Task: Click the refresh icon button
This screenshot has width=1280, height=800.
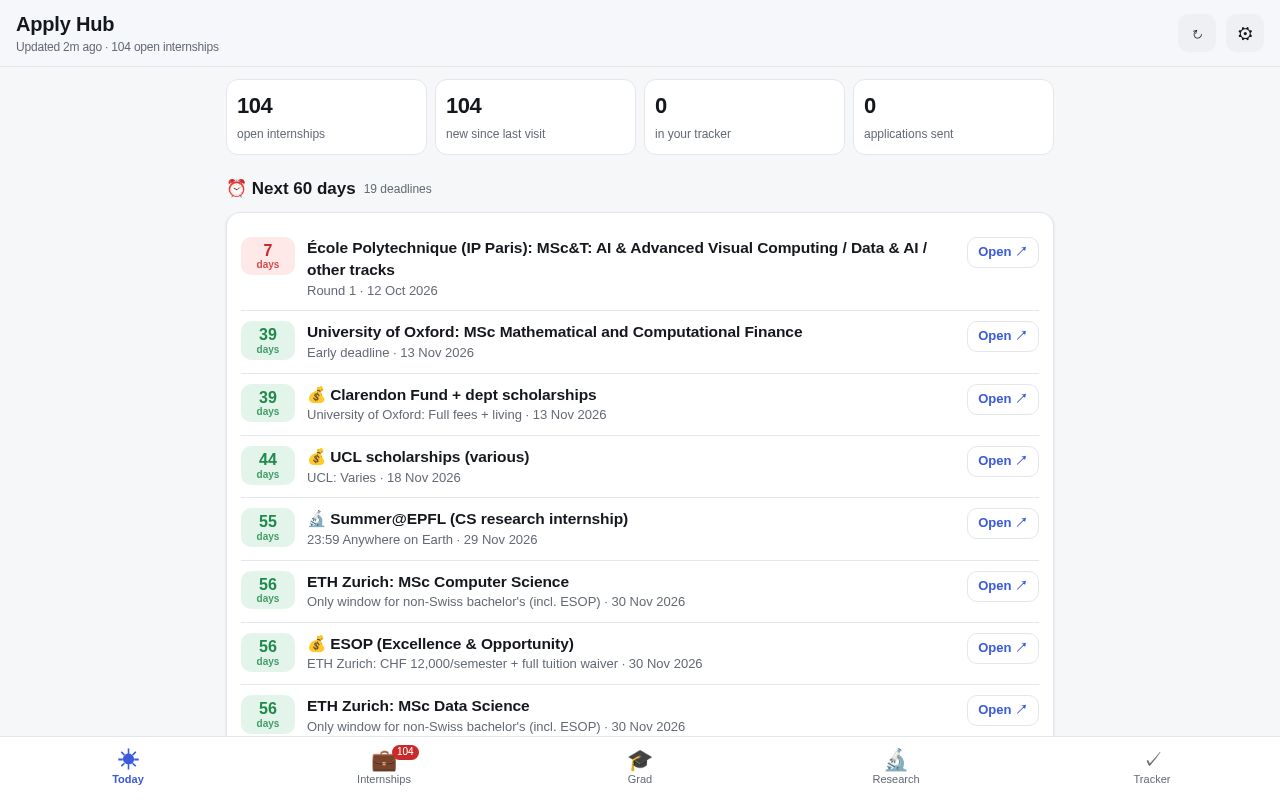Action: point(1197,33)
